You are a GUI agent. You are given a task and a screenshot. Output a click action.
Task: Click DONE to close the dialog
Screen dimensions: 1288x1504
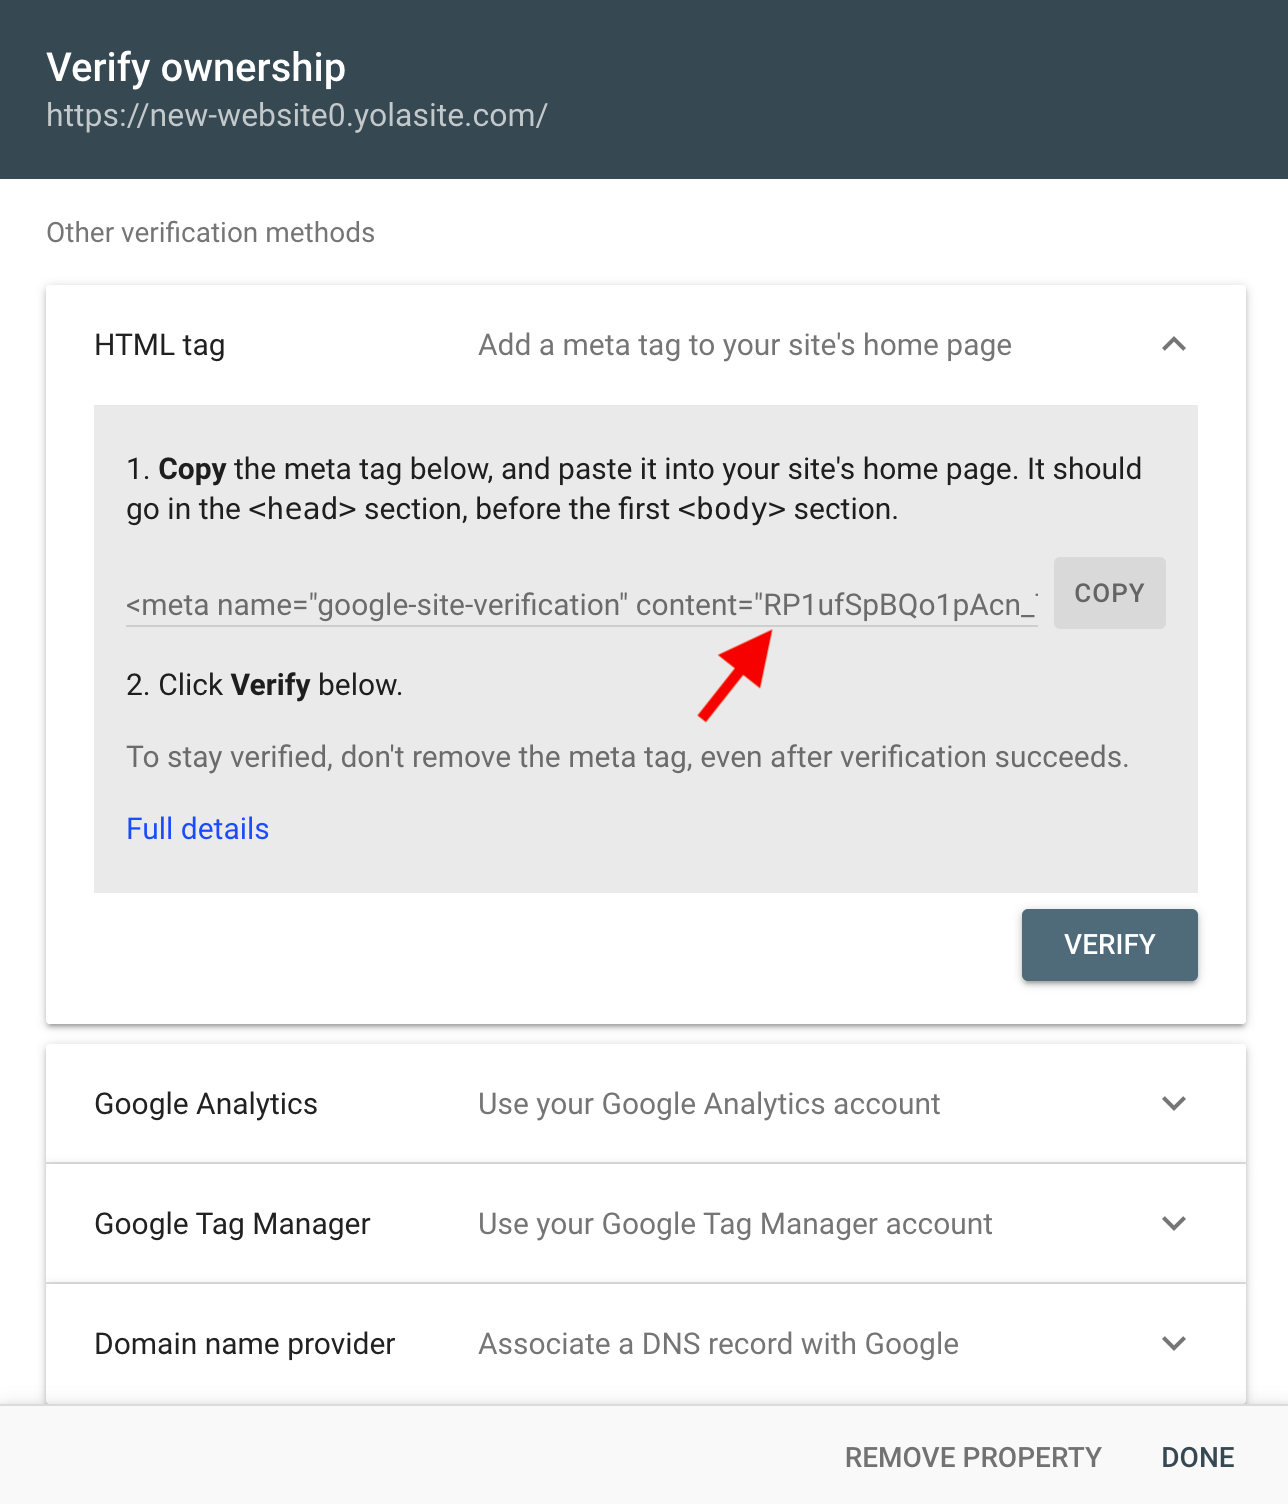click(x=1197, y=1457)
